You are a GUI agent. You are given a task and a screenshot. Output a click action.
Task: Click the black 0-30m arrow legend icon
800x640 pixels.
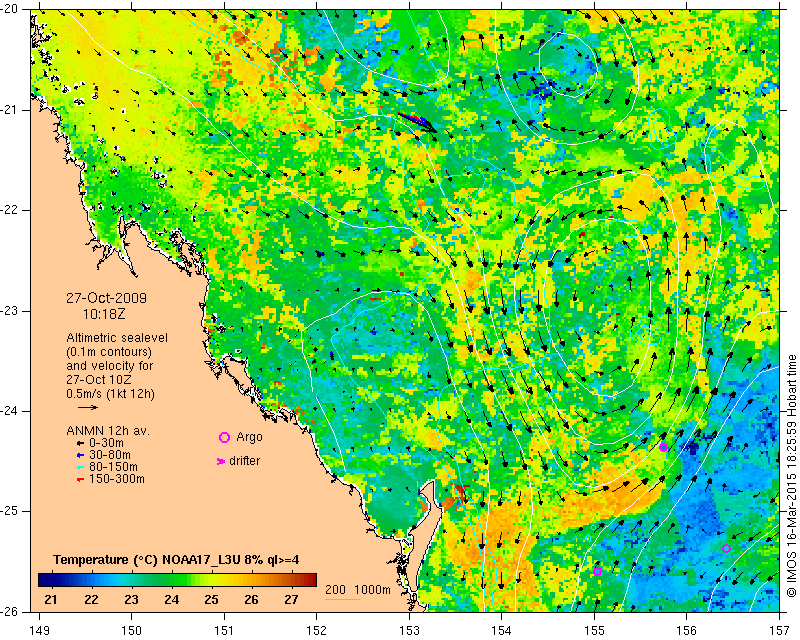80,443
